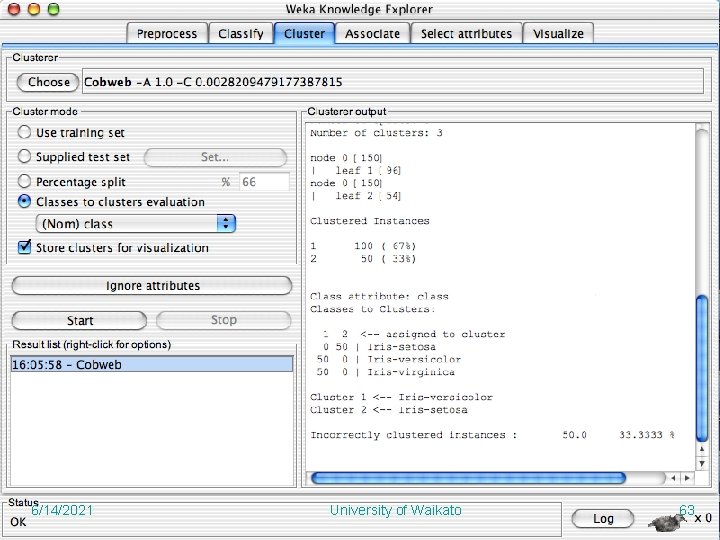Select Classes to clusters evaluation option
Viewport: 720px width, 540px height.
coord(24,202)
